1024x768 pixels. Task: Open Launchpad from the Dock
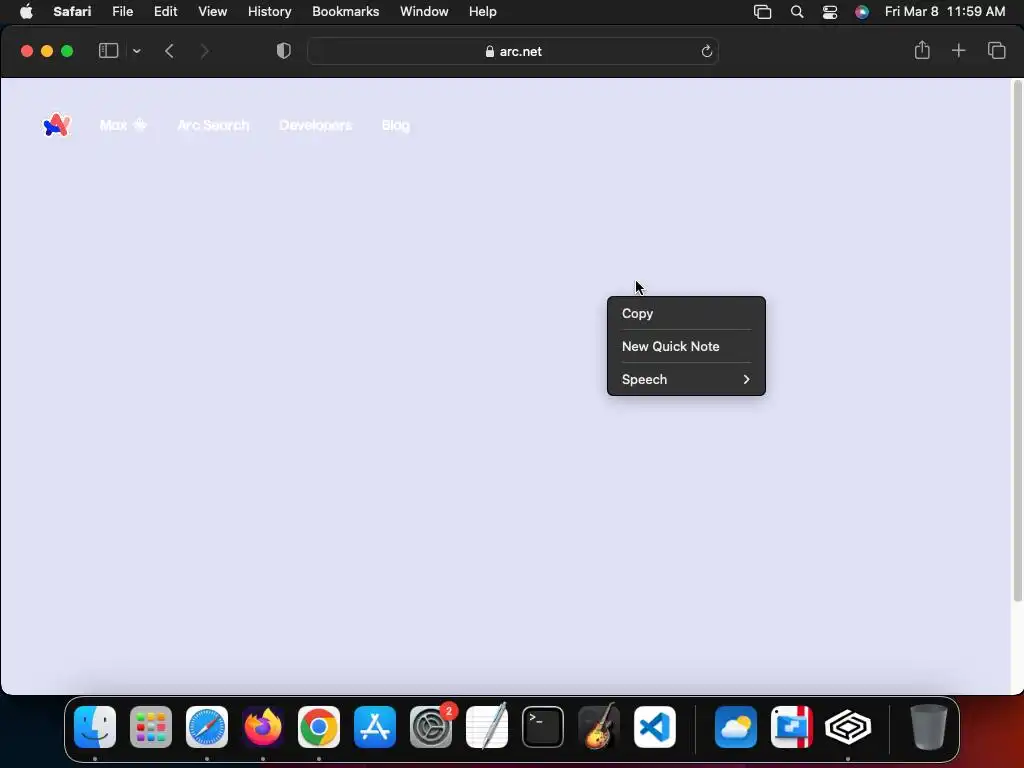(151, 727)
